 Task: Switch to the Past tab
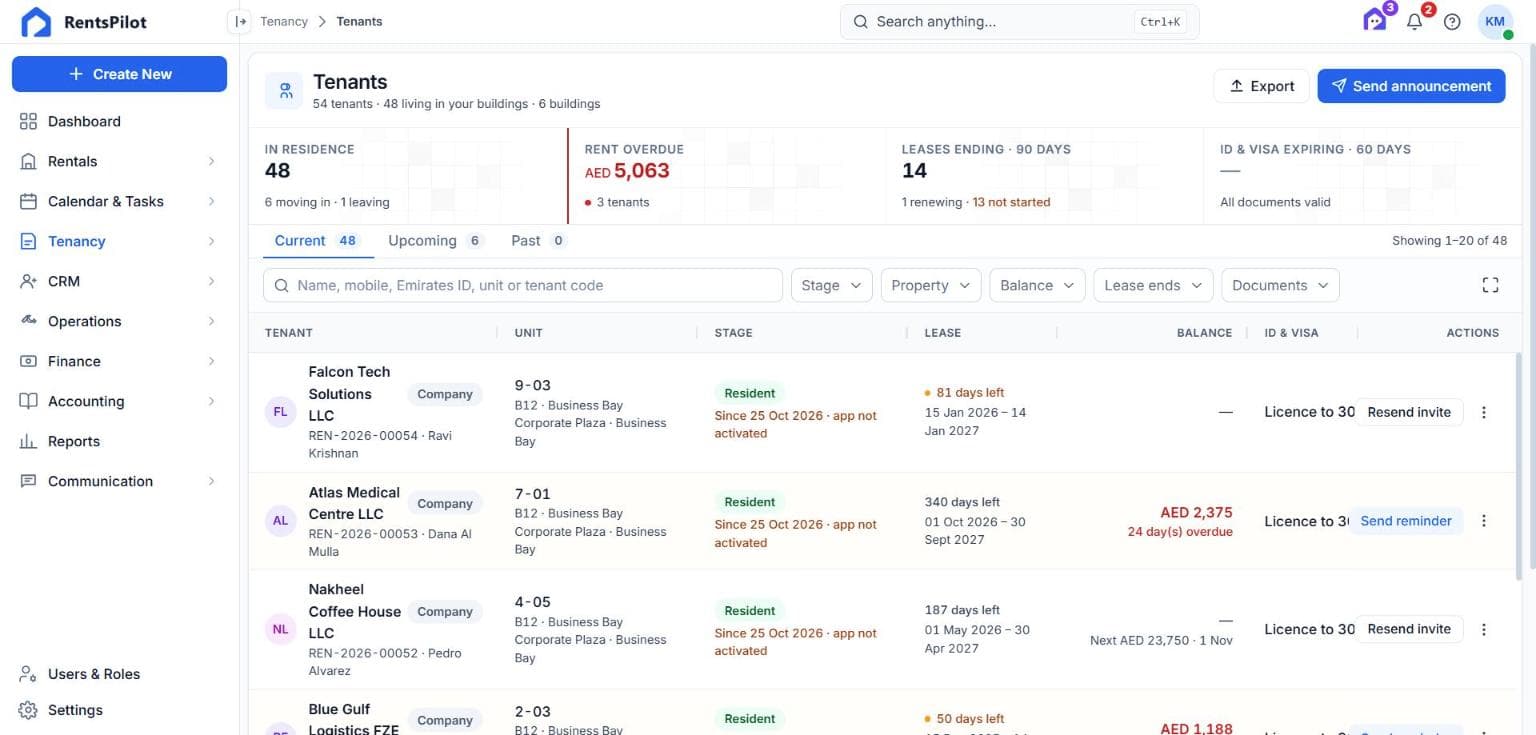pos(538,241)
